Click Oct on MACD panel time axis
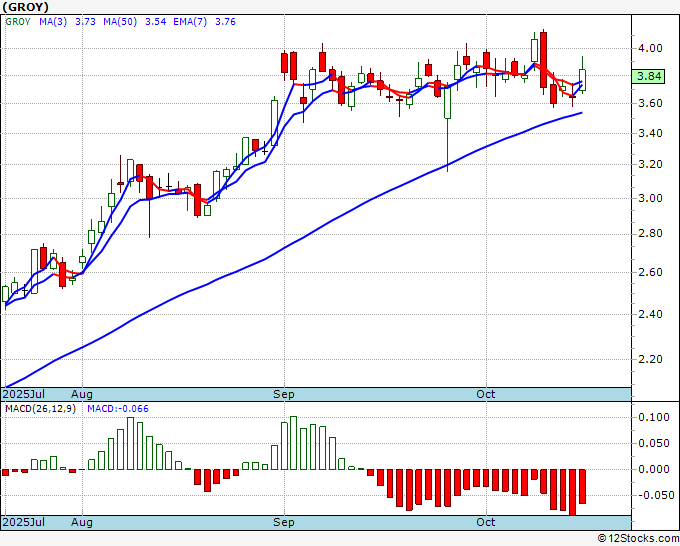 (x=486, y=522)
